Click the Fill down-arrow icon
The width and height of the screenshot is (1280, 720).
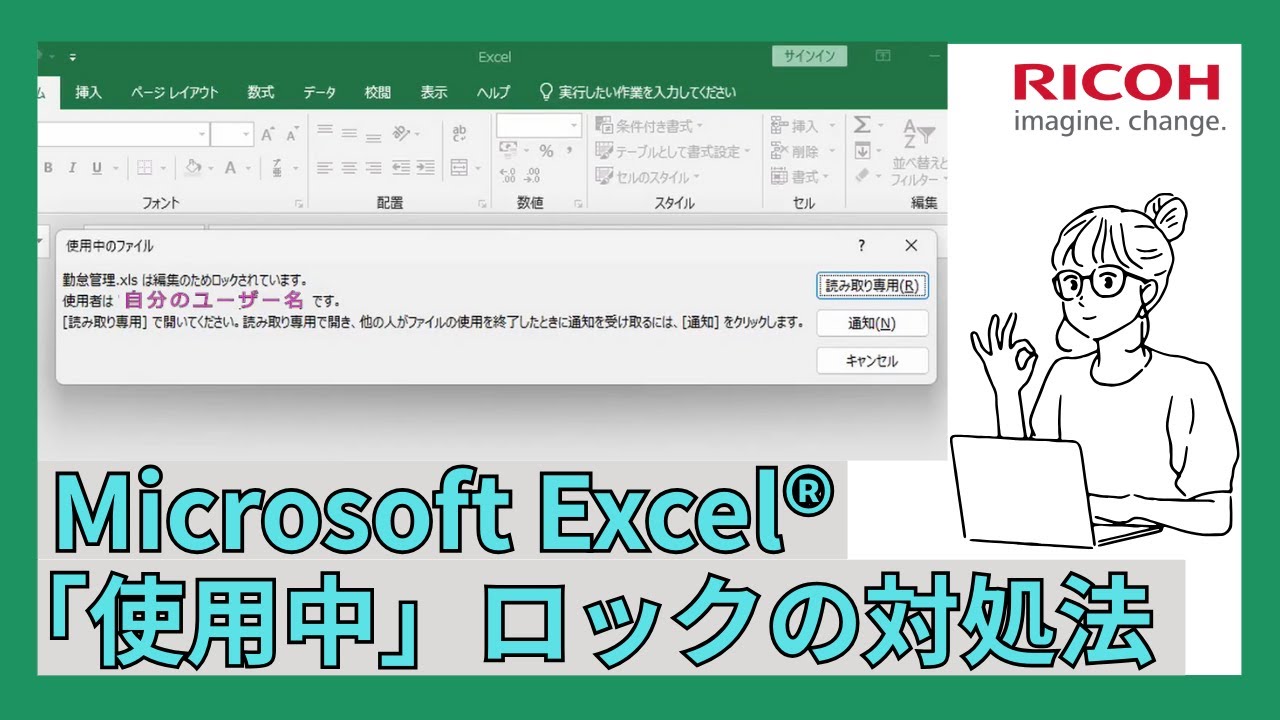862,151
